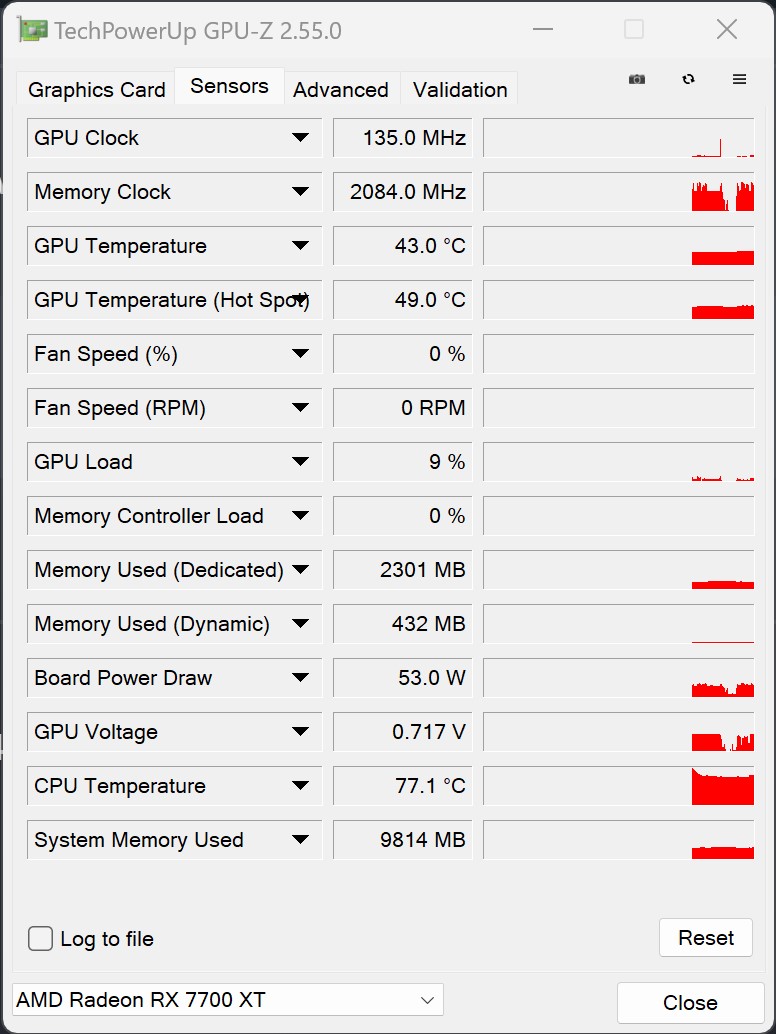Screen dimensions: 776x1034
Task: Click the GPU Load value field
Action: tap(403, 462)
